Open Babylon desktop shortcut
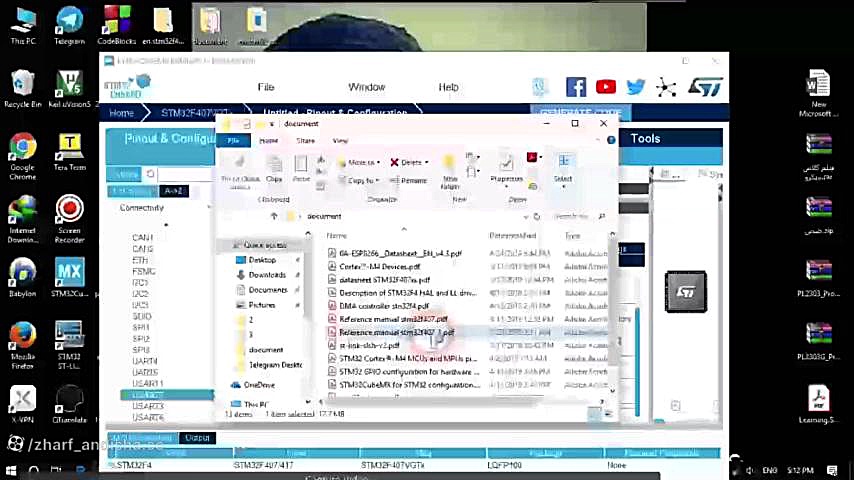 point(22,278)
